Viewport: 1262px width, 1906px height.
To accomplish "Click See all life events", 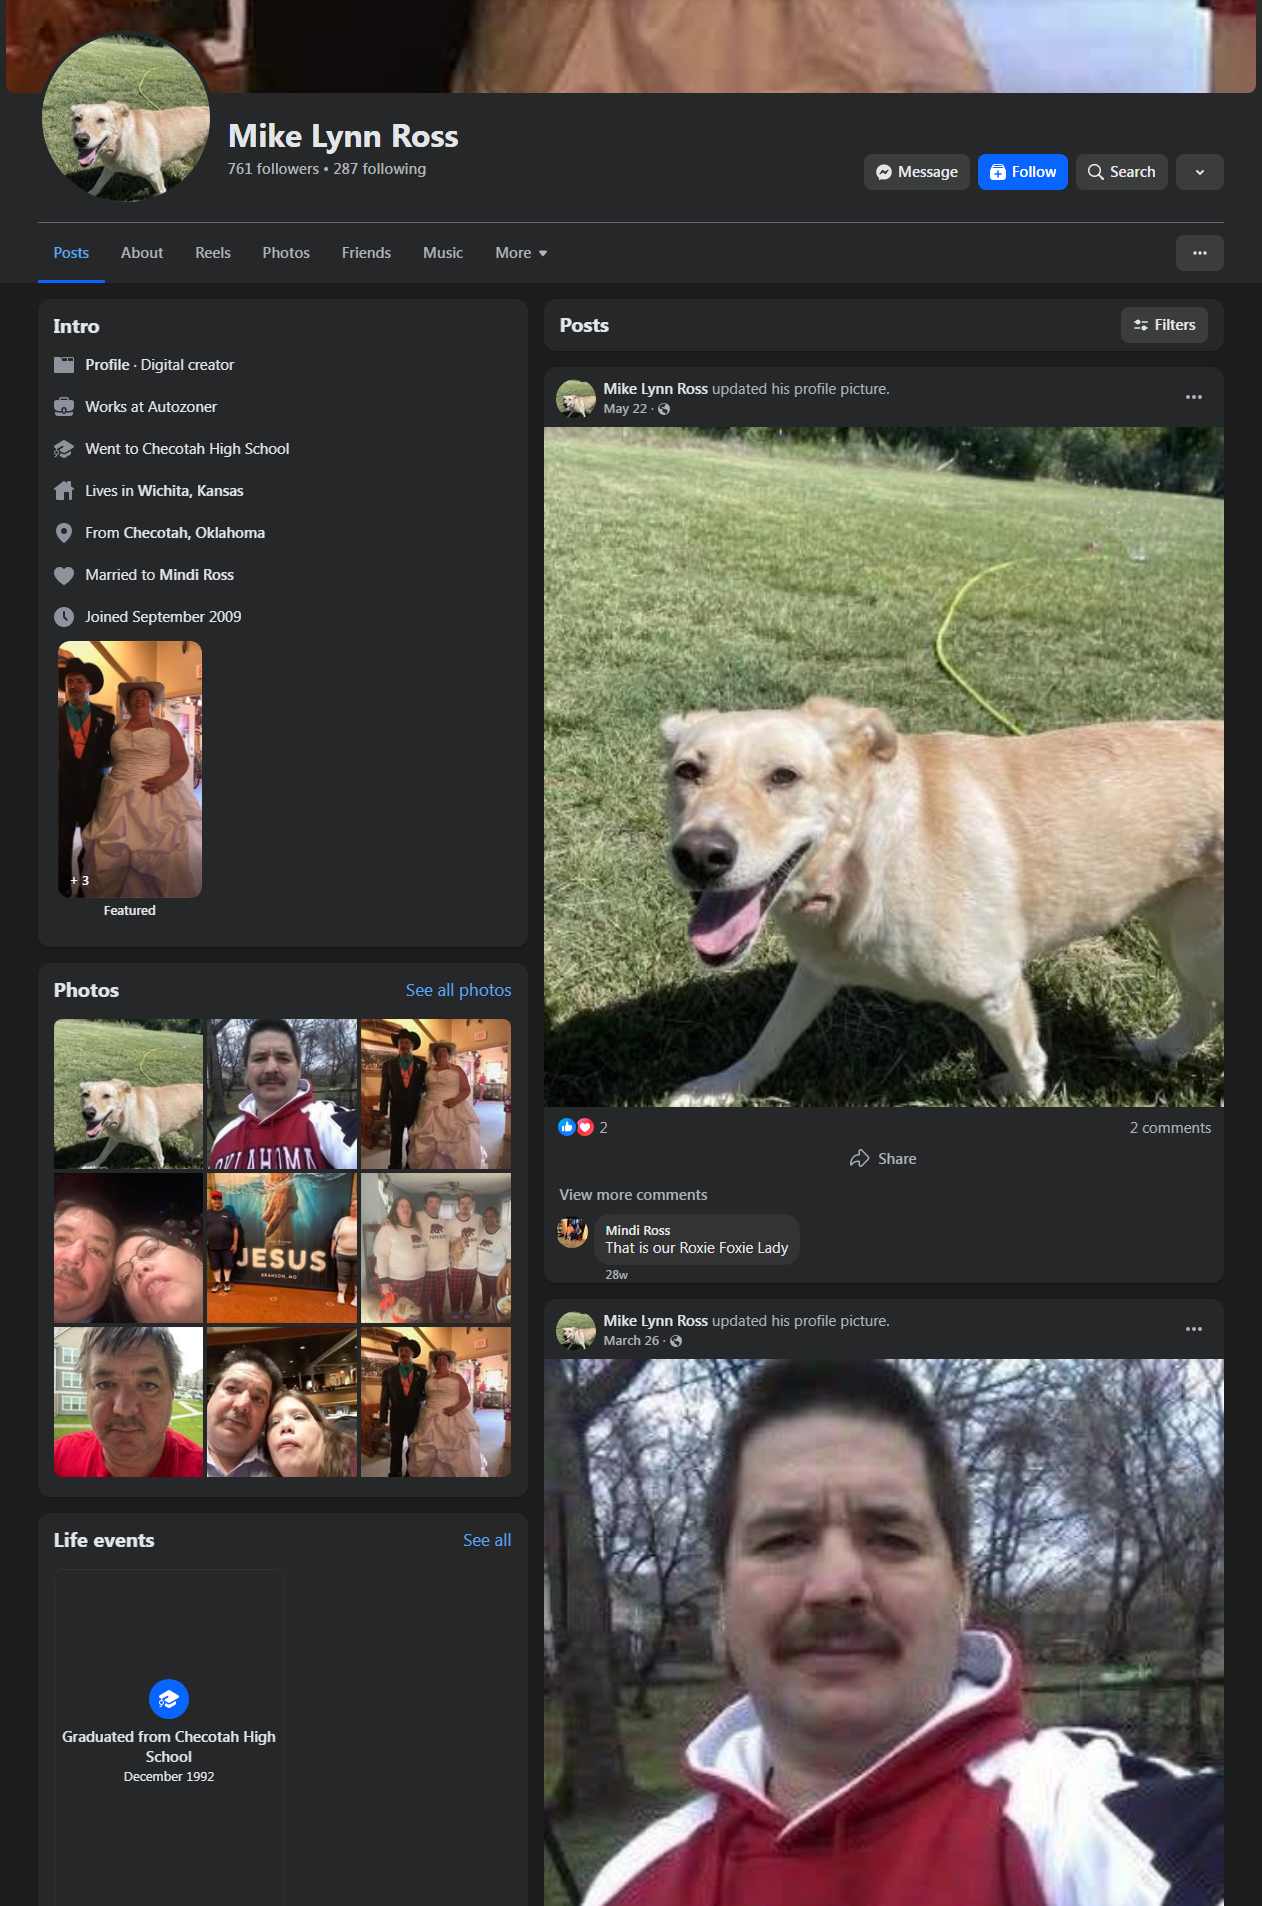I will point(486,1540).
